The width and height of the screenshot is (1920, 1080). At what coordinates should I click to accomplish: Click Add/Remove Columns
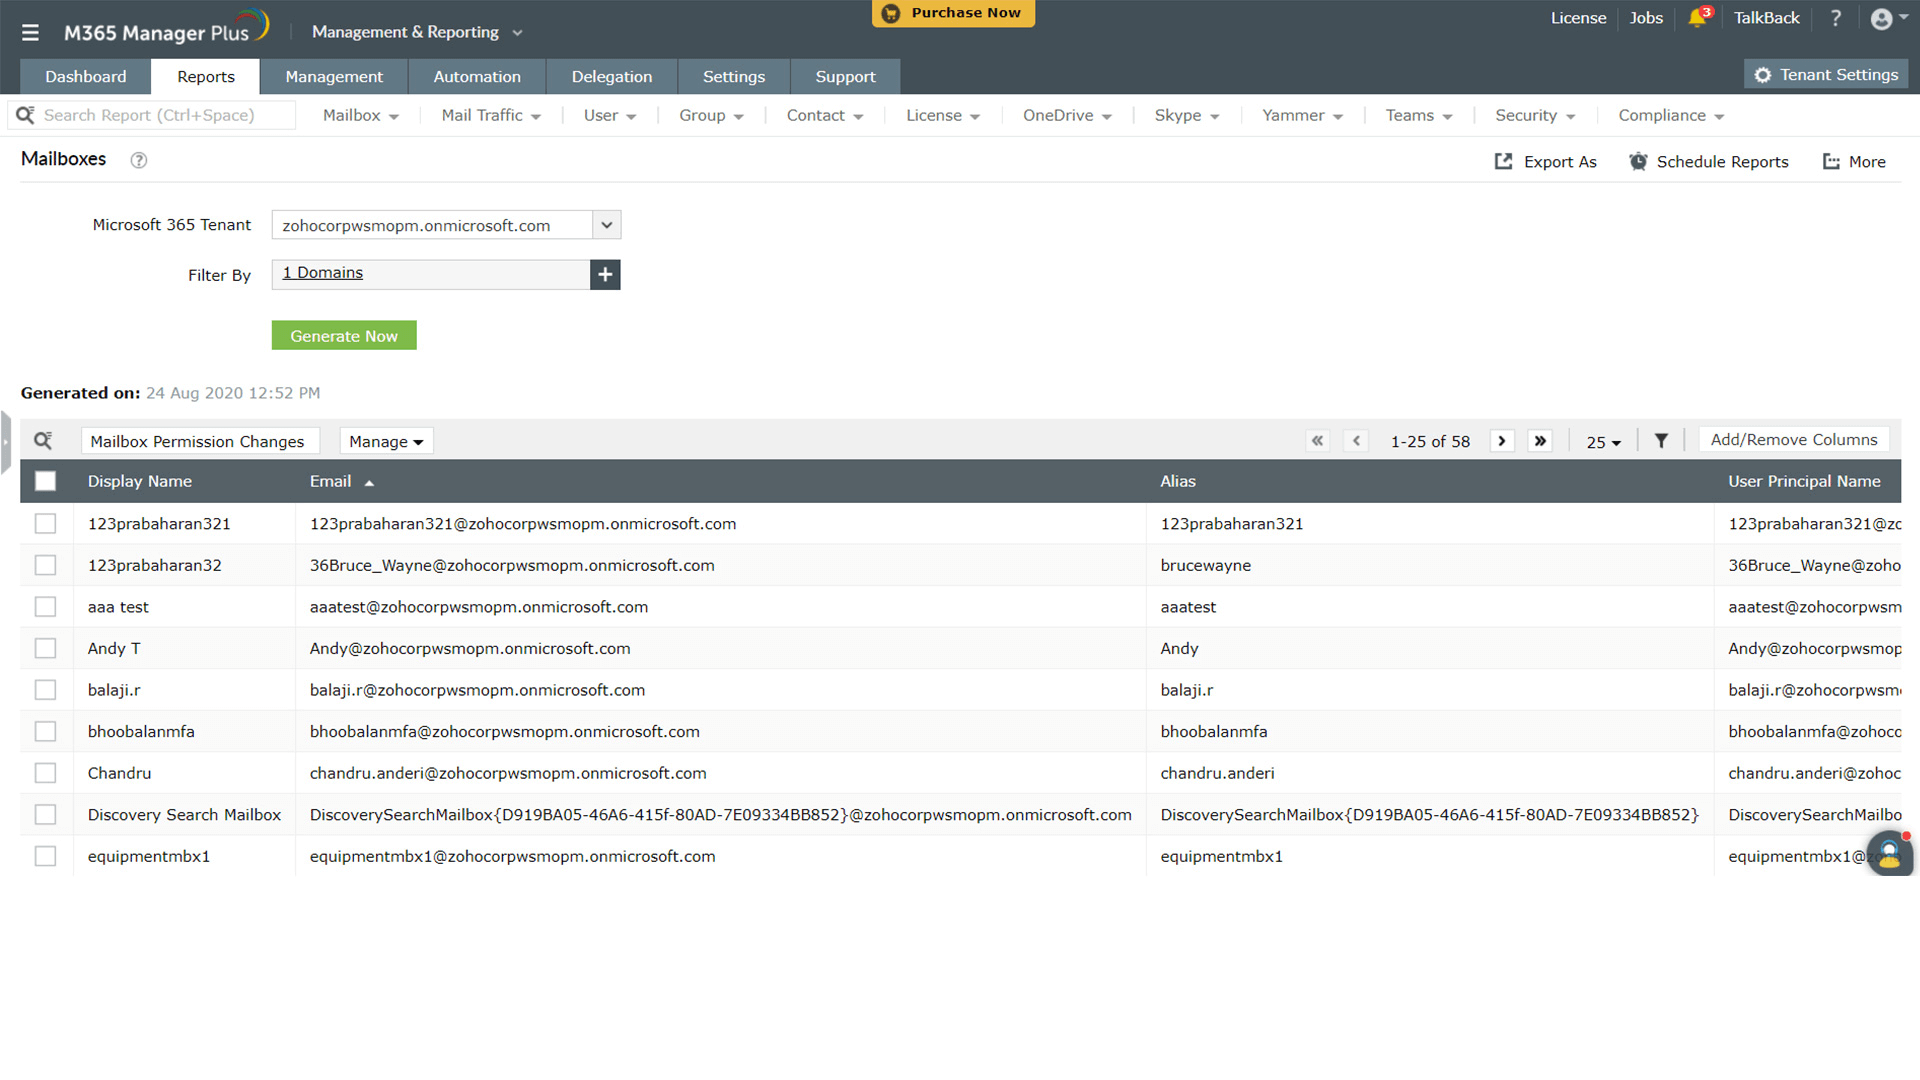(x=1793, y=439)
